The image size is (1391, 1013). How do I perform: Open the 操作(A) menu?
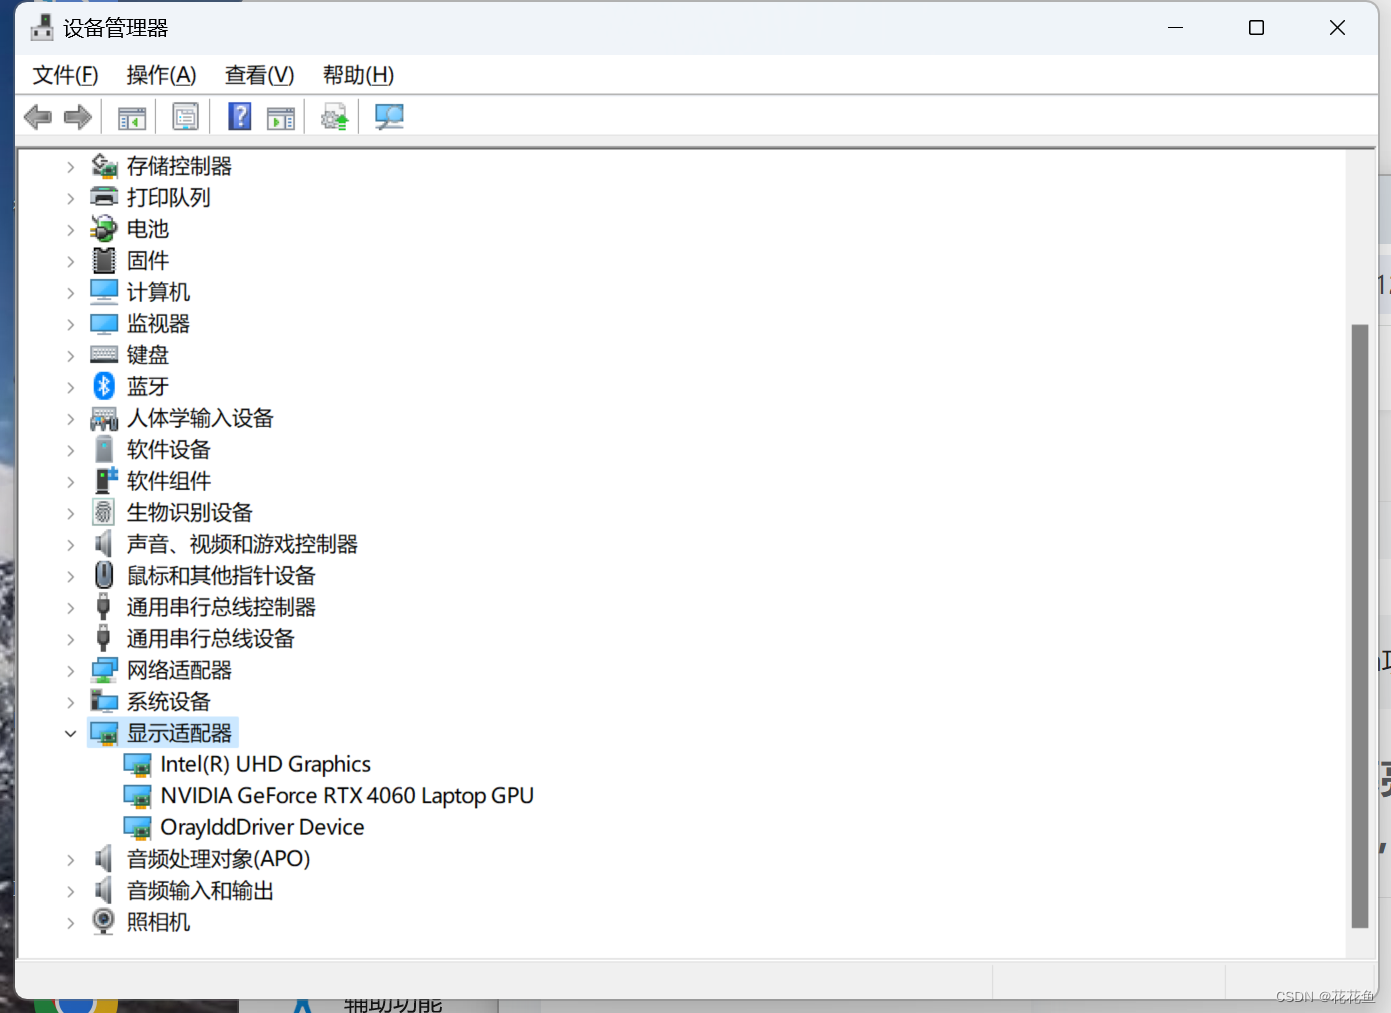point(161,75)
